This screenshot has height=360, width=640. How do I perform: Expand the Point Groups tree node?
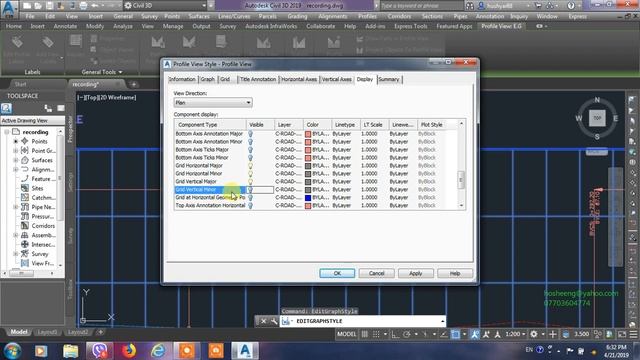click(x=16, y=151)
